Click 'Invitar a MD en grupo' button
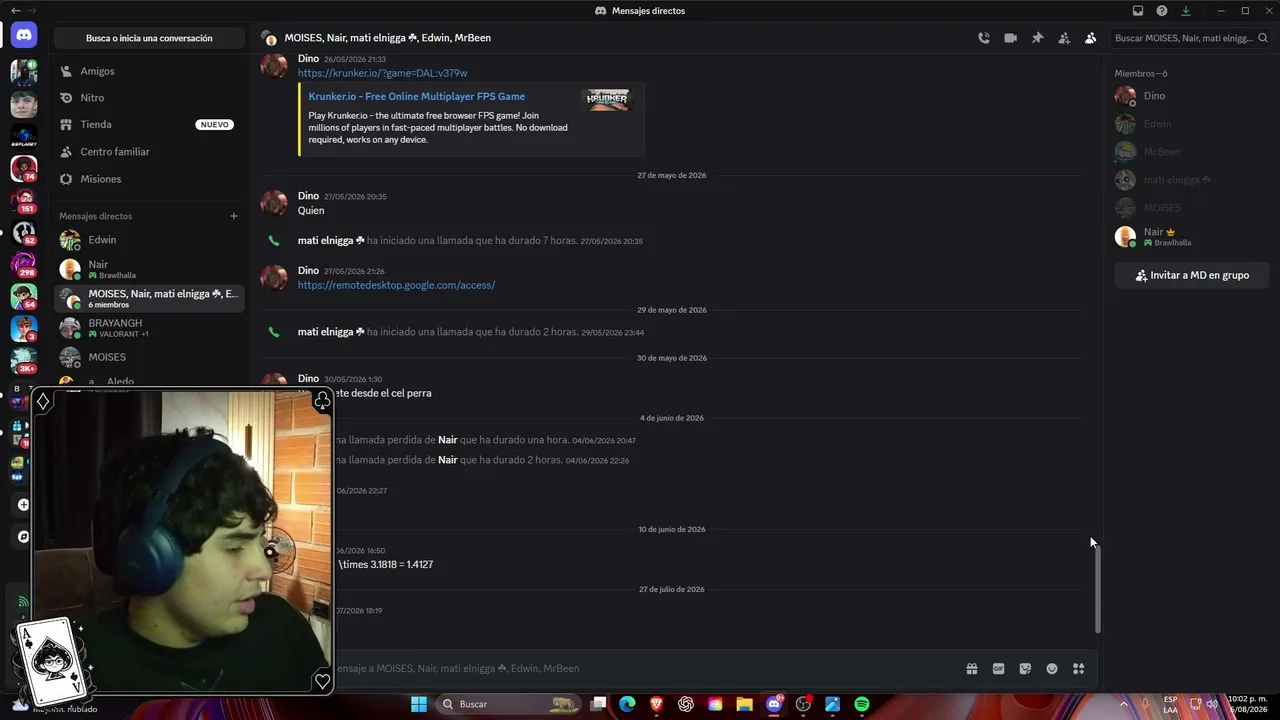The width and height of the screenshot is (1280, 720). click(1192, 275)
